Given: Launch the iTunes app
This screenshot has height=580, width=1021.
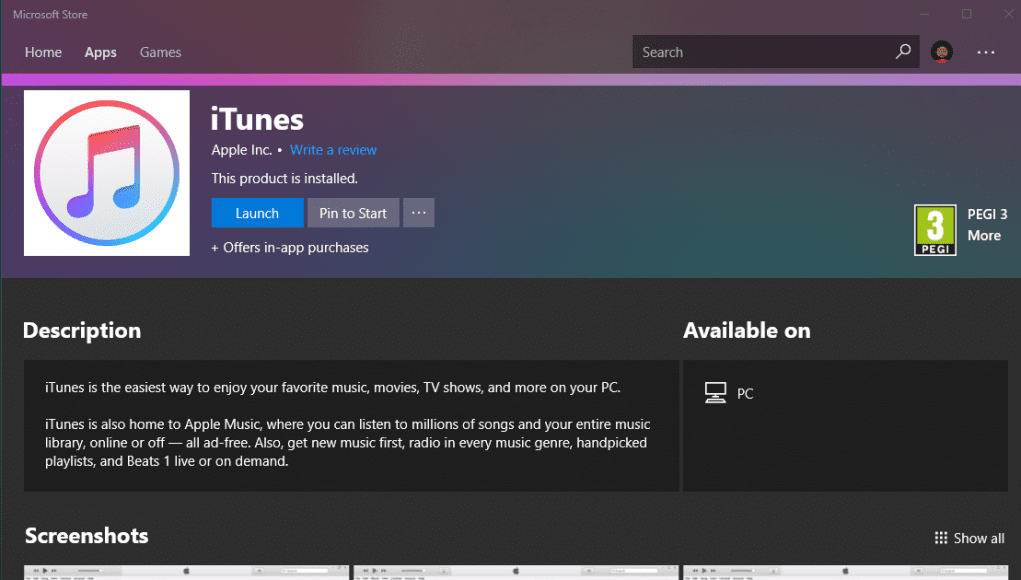Looking at the screenshot, I should 257,213.
